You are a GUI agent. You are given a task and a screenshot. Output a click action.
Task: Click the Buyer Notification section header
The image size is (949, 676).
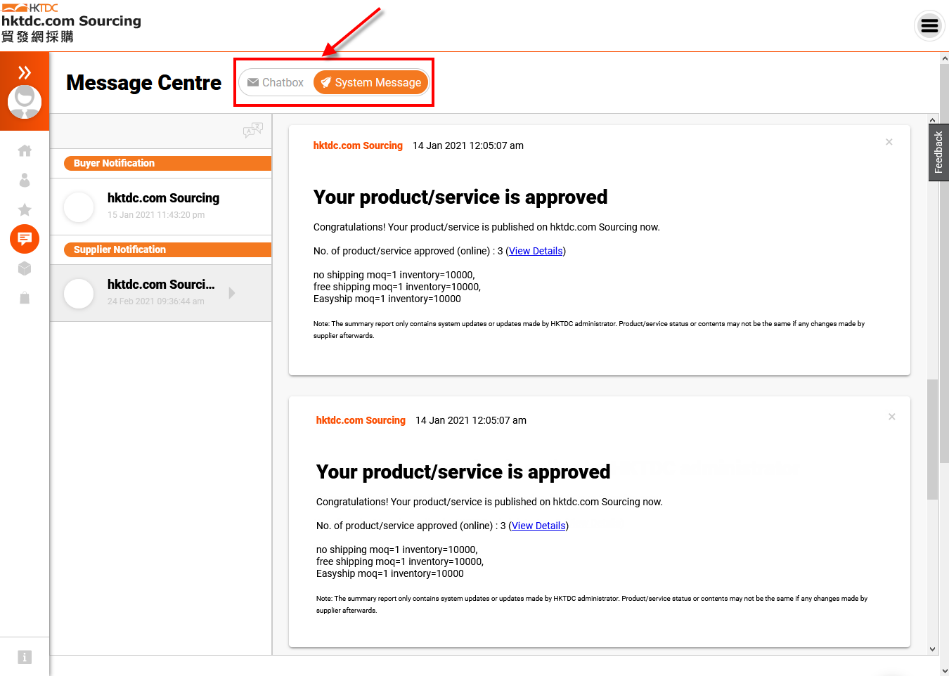click(x=168, y=163)
